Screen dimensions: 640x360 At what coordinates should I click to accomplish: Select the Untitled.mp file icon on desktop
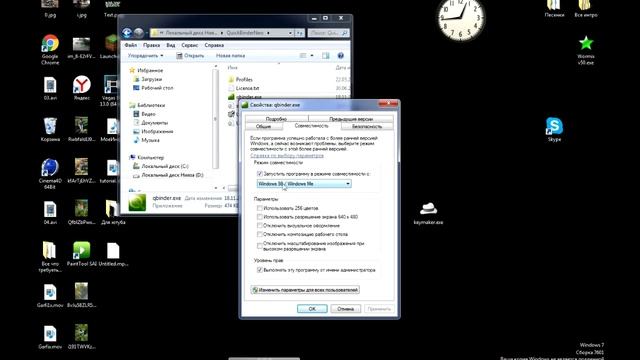[113, 254]
